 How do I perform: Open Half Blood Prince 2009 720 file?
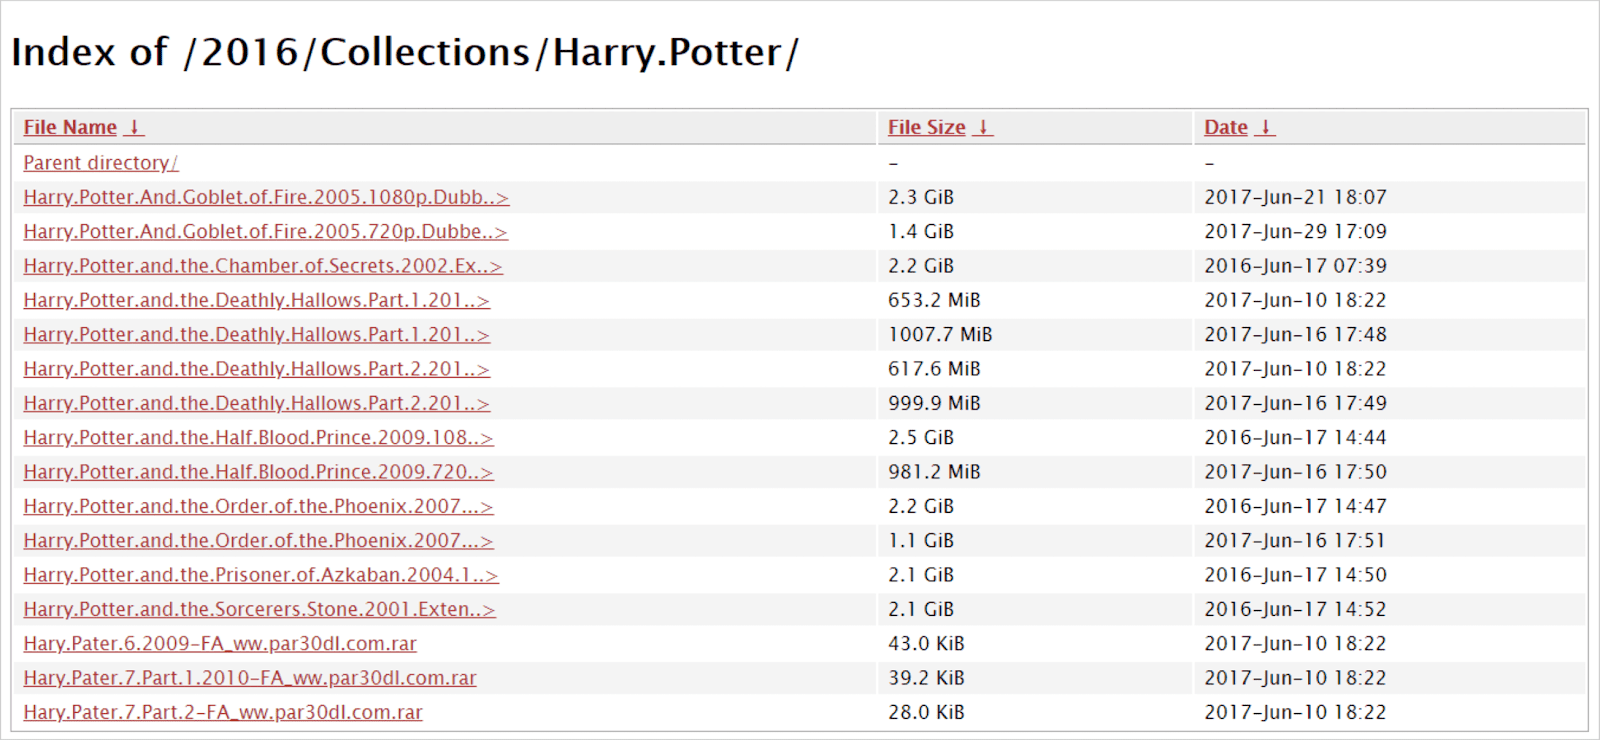coord(258,472)
